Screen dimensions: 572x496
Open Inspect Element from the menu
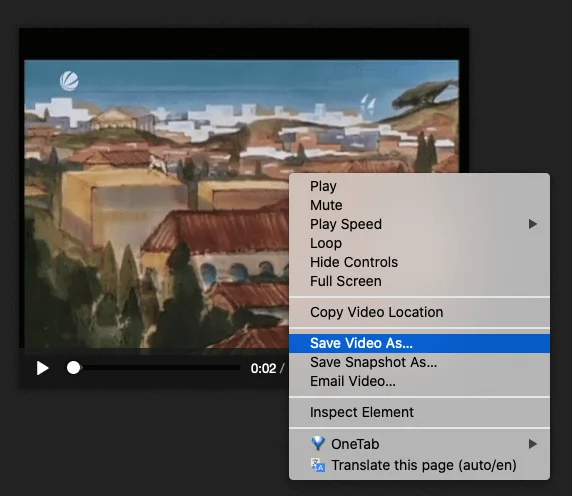pyautogui.click(x=419, y=412)
